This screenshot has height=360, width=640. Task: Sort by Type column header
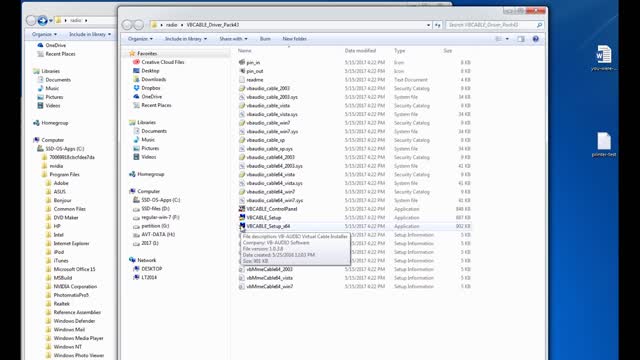tap(400, 51)
